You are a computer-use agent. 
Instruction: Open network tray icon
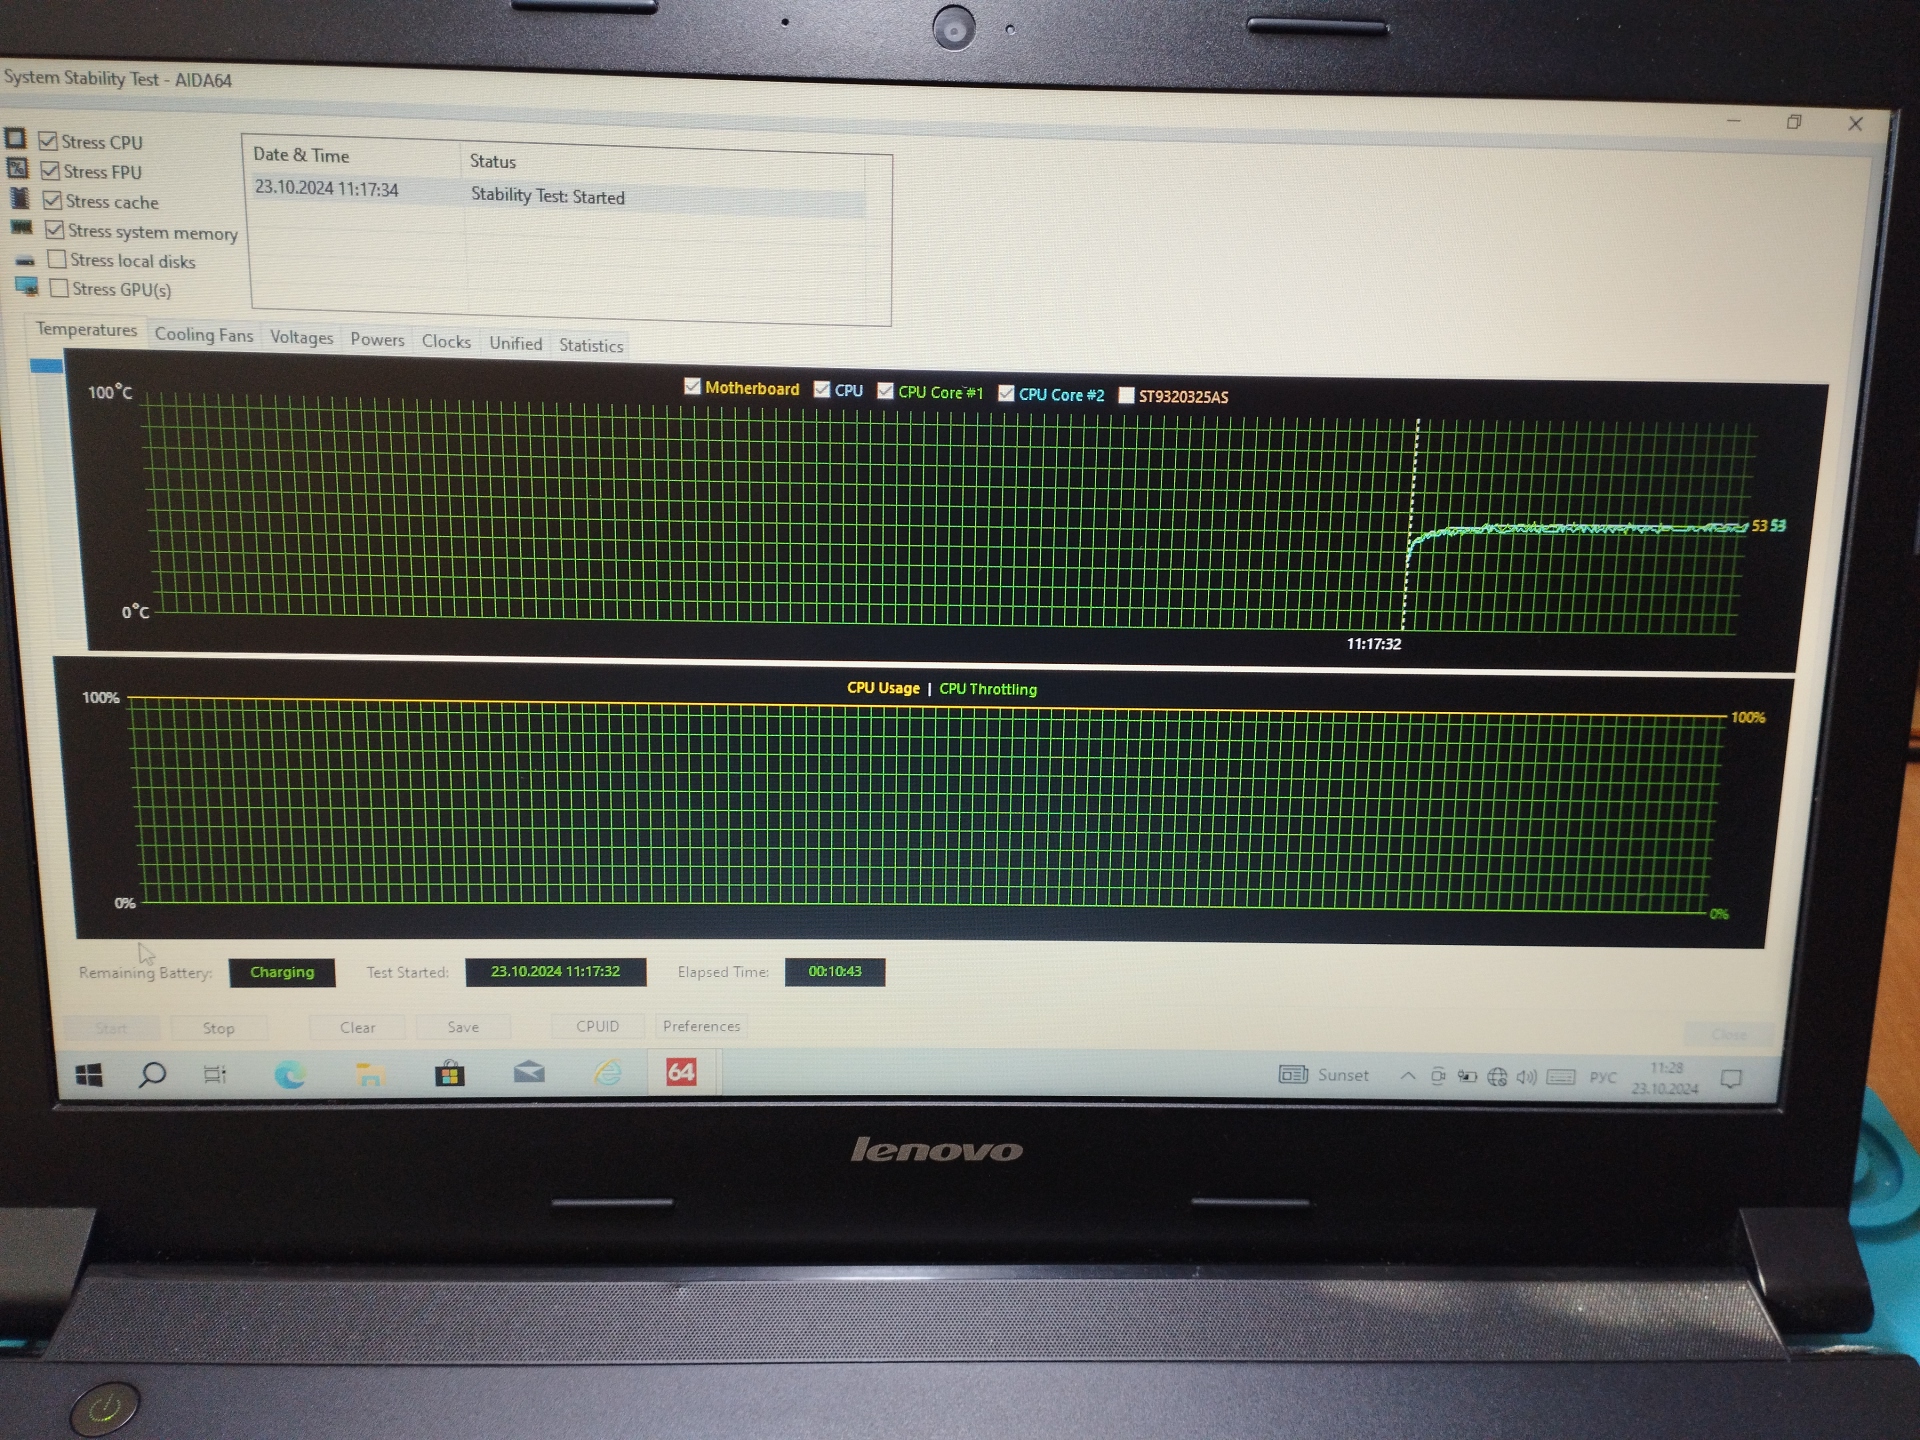tap(1497, 1077)
